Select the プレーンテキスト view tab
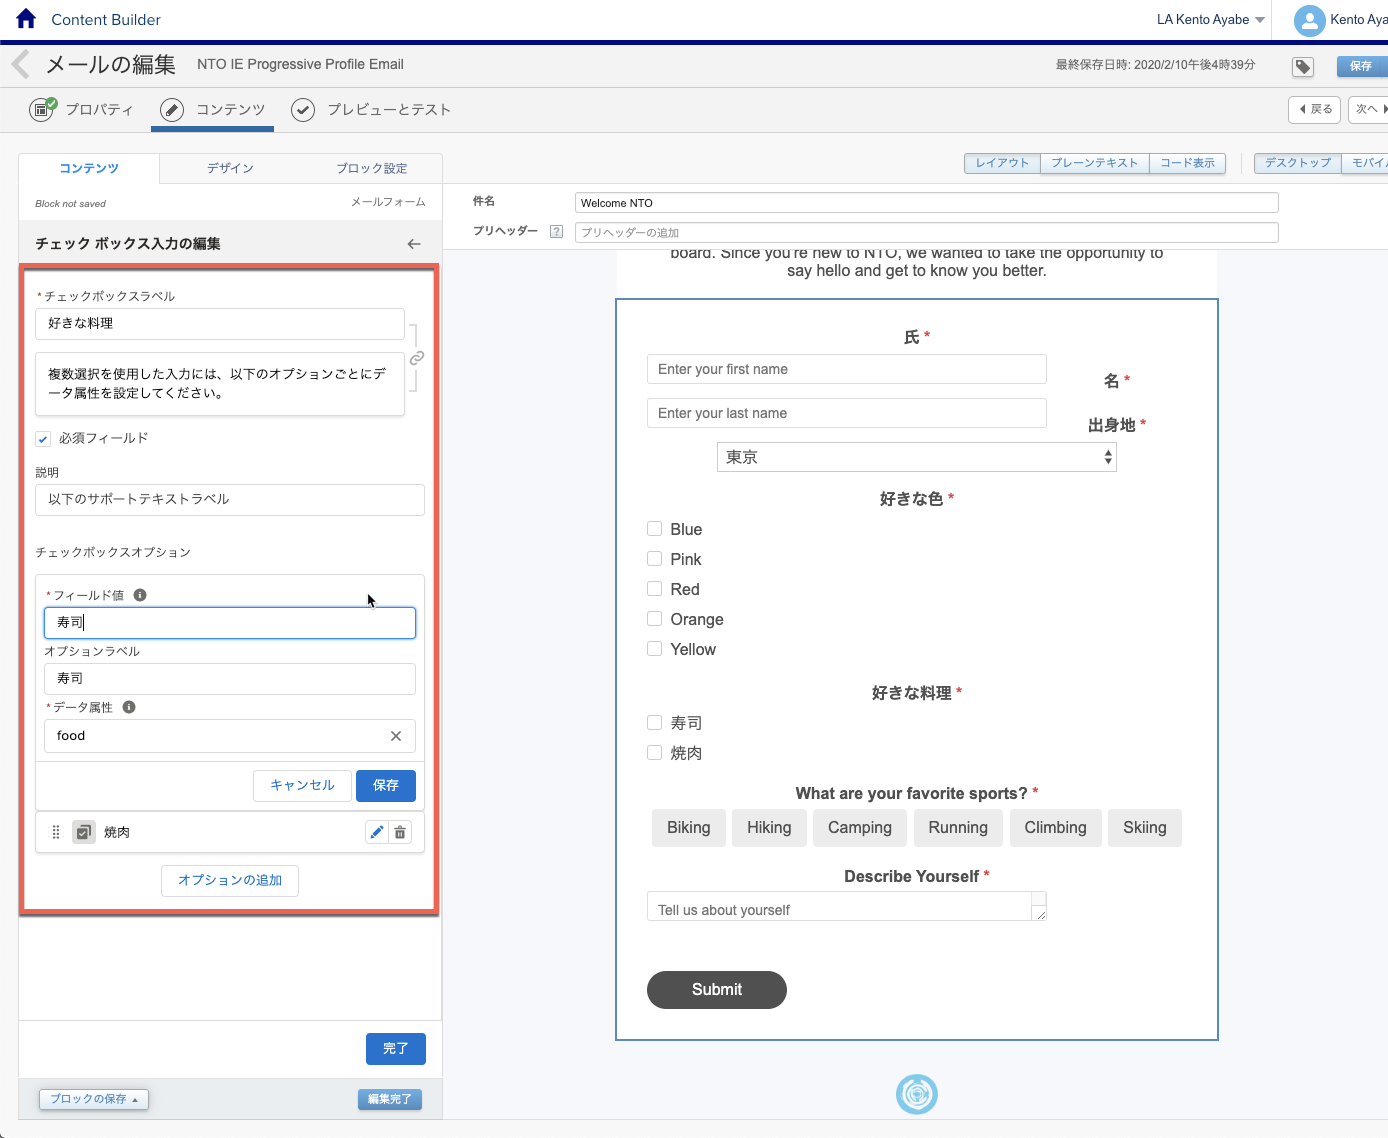This screenshot has width=1388, height=1138. 1095,163
